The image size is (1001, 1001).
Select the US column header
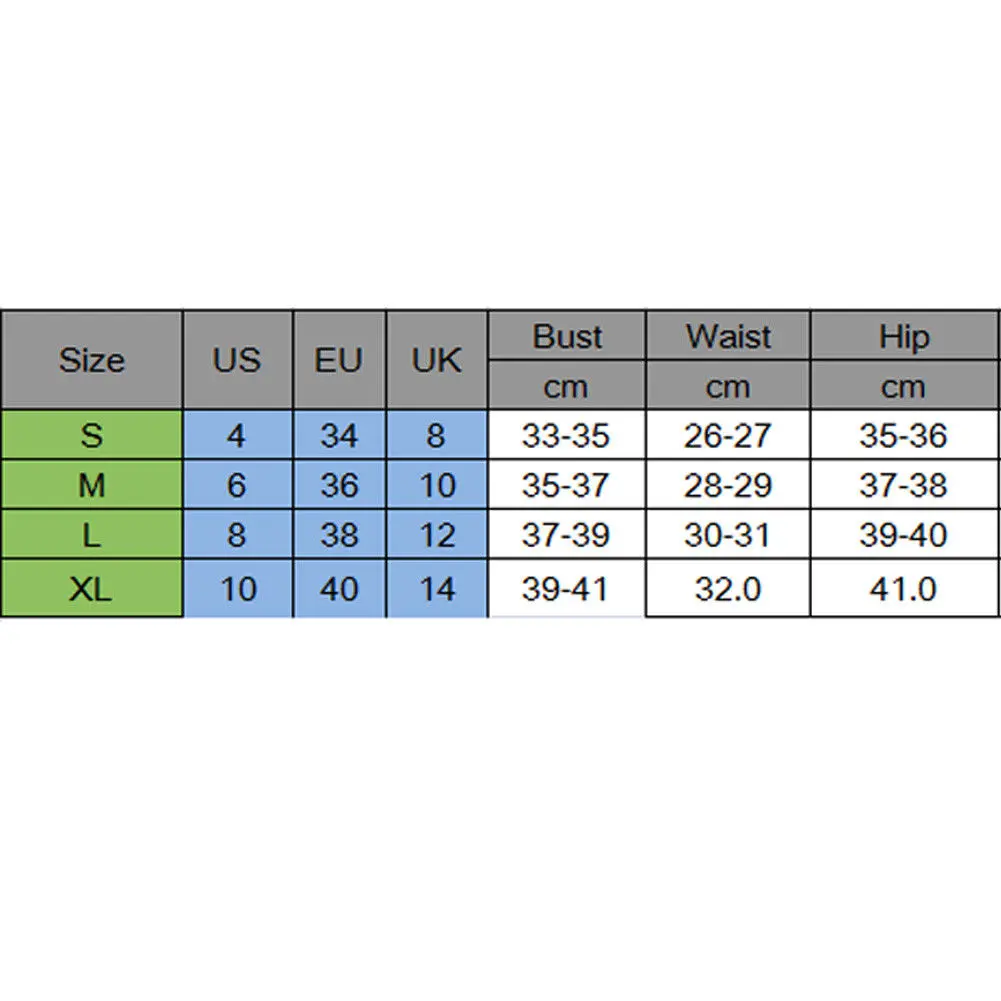(x=237, y=360)
